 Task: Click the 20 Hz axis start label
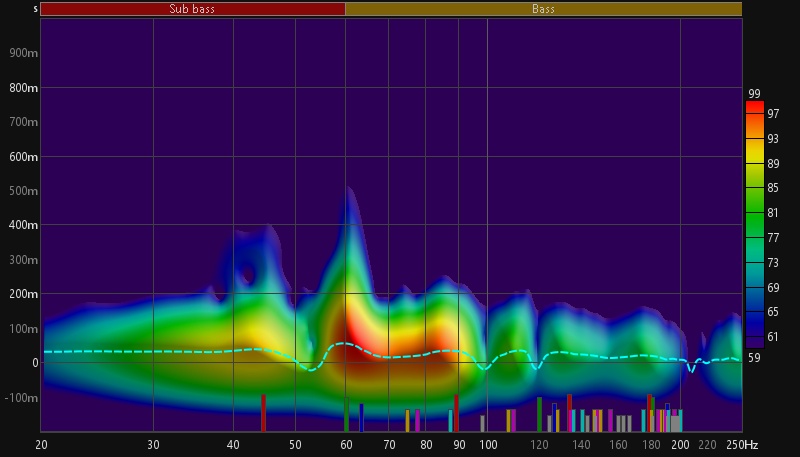(x=42, y=444)
